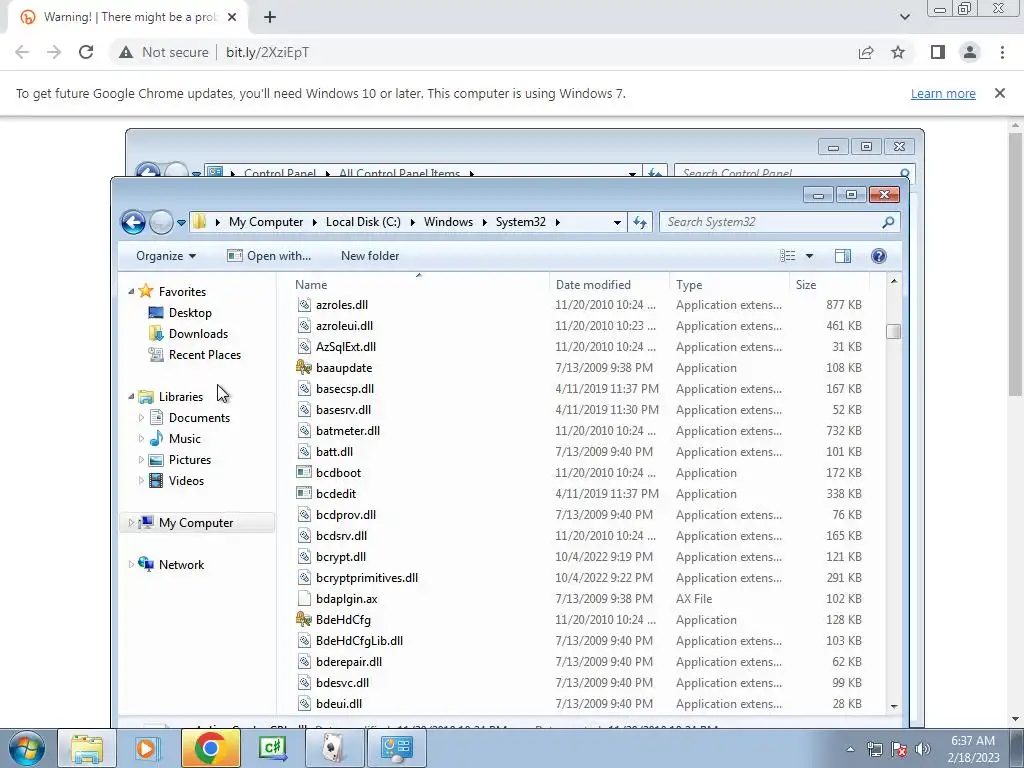Select the bcdboot application icon
1024x768 pixels.
point(304,473)
